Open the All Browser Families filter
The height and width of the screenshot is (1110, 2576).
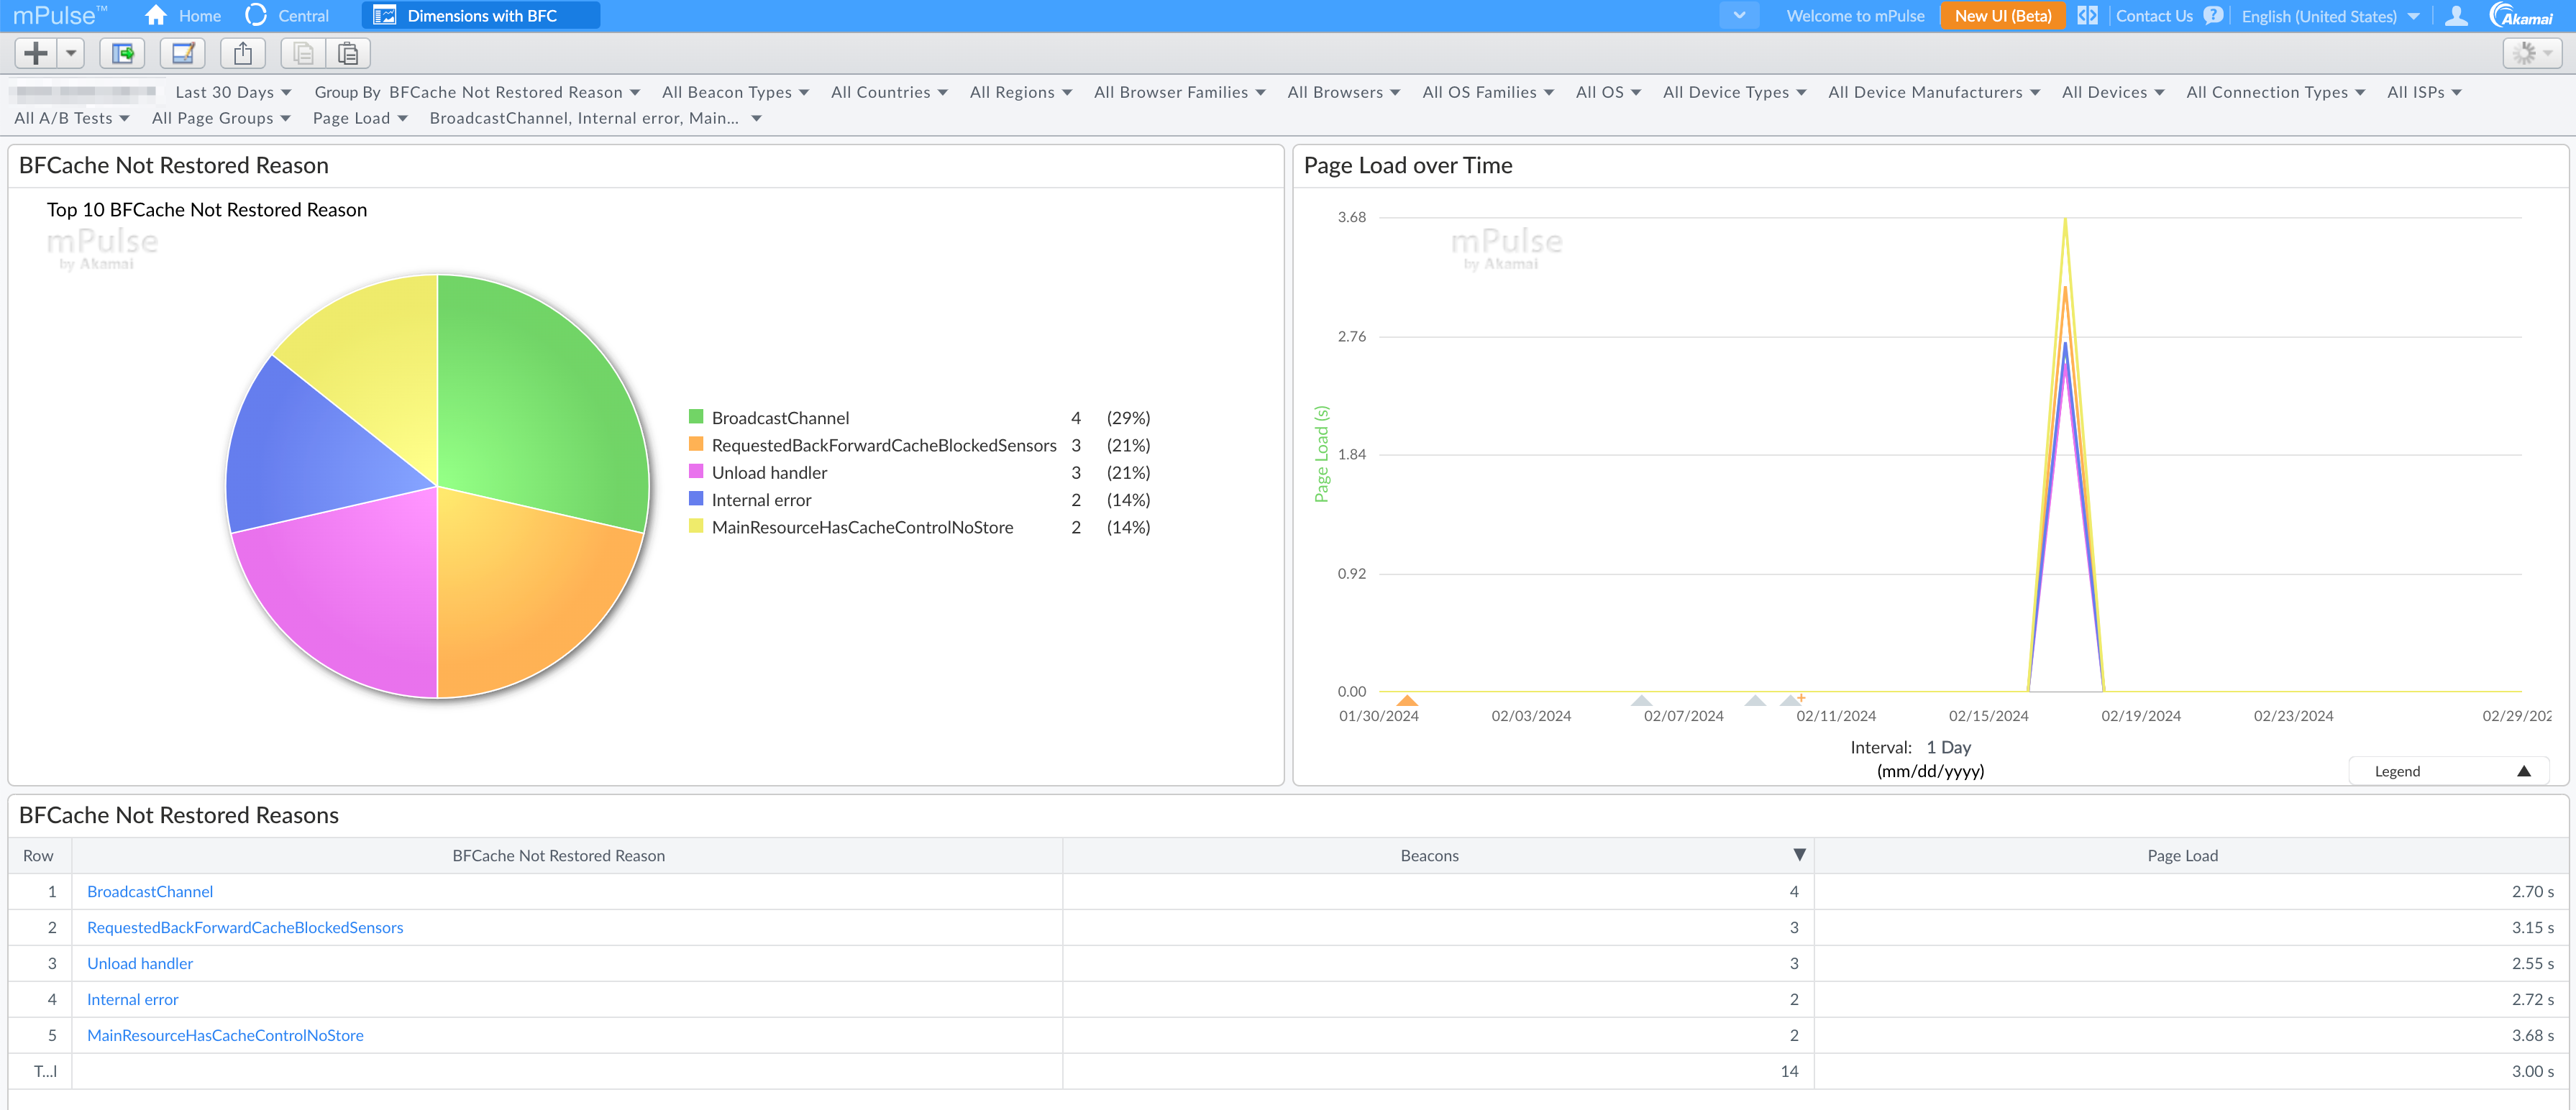coord(1179,92)
